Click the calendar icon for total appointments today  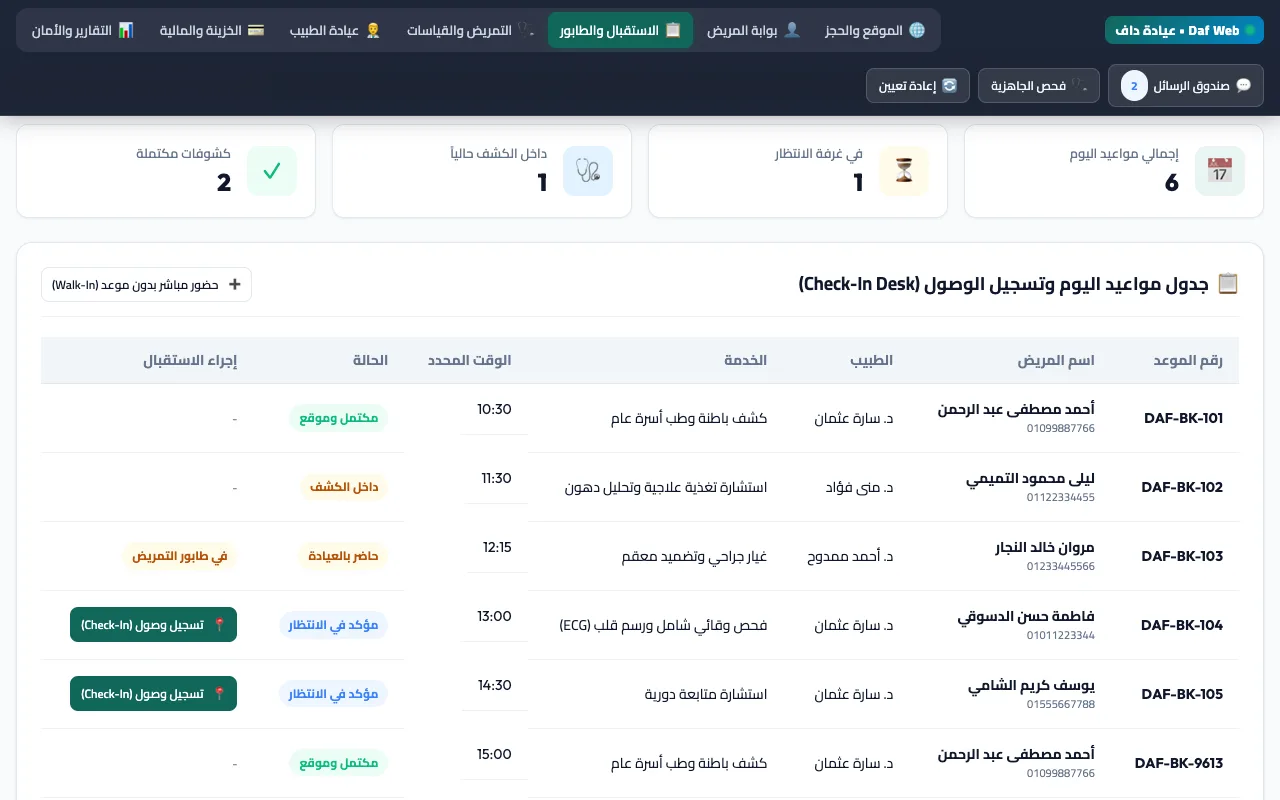[1220, 171]
